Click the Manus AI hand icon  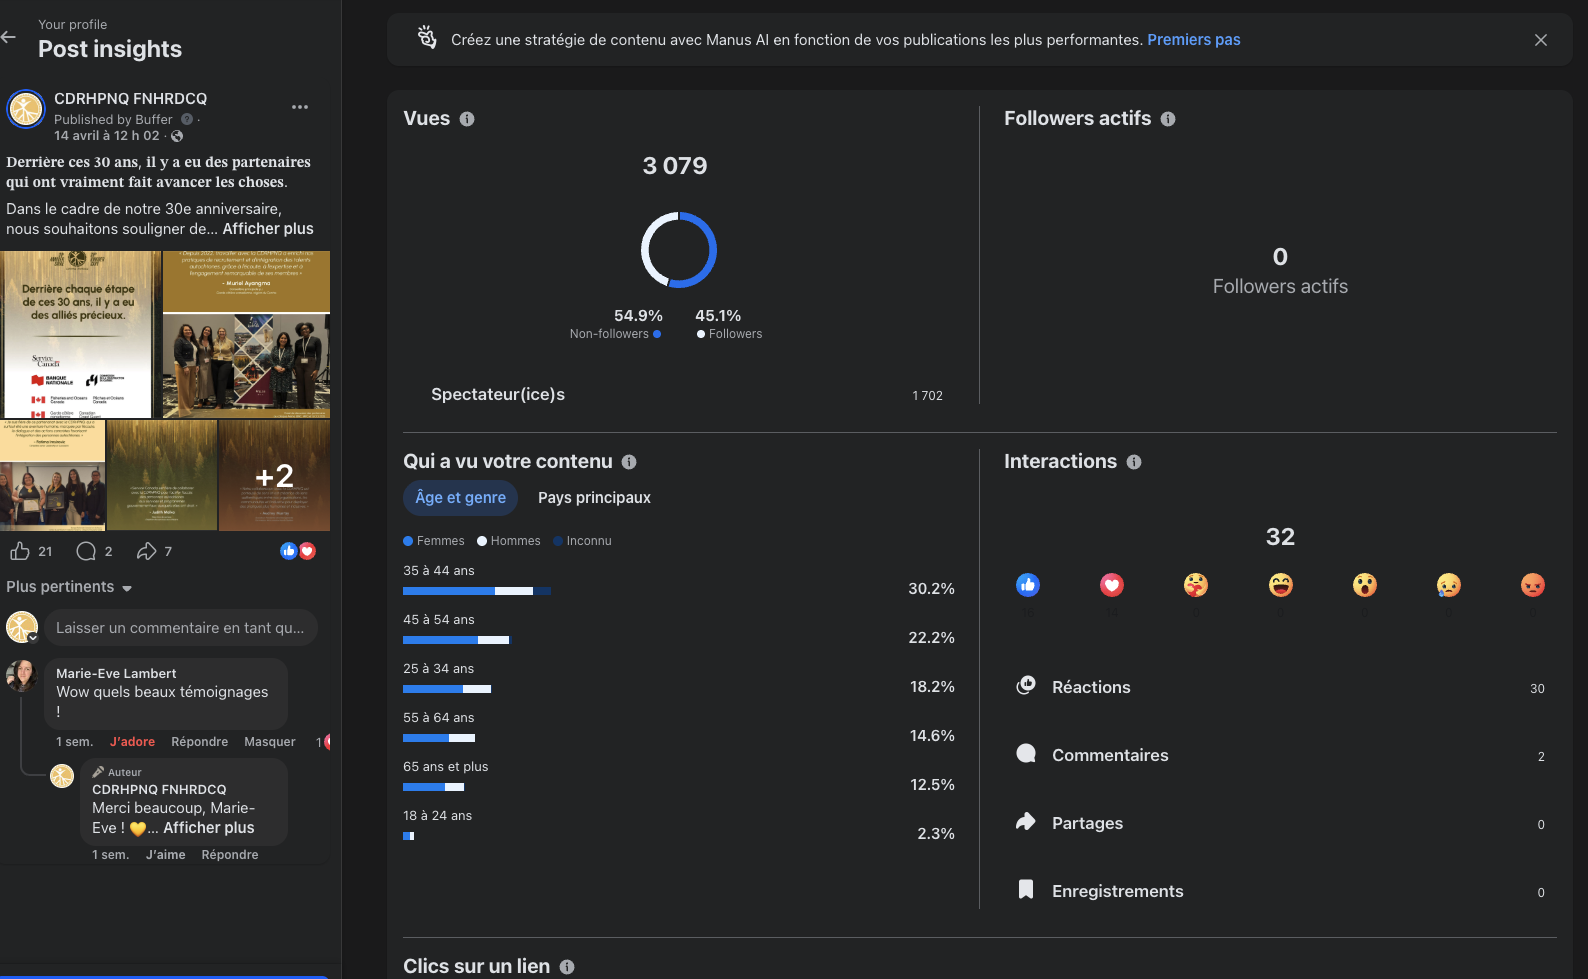click(x=427, y=38)
